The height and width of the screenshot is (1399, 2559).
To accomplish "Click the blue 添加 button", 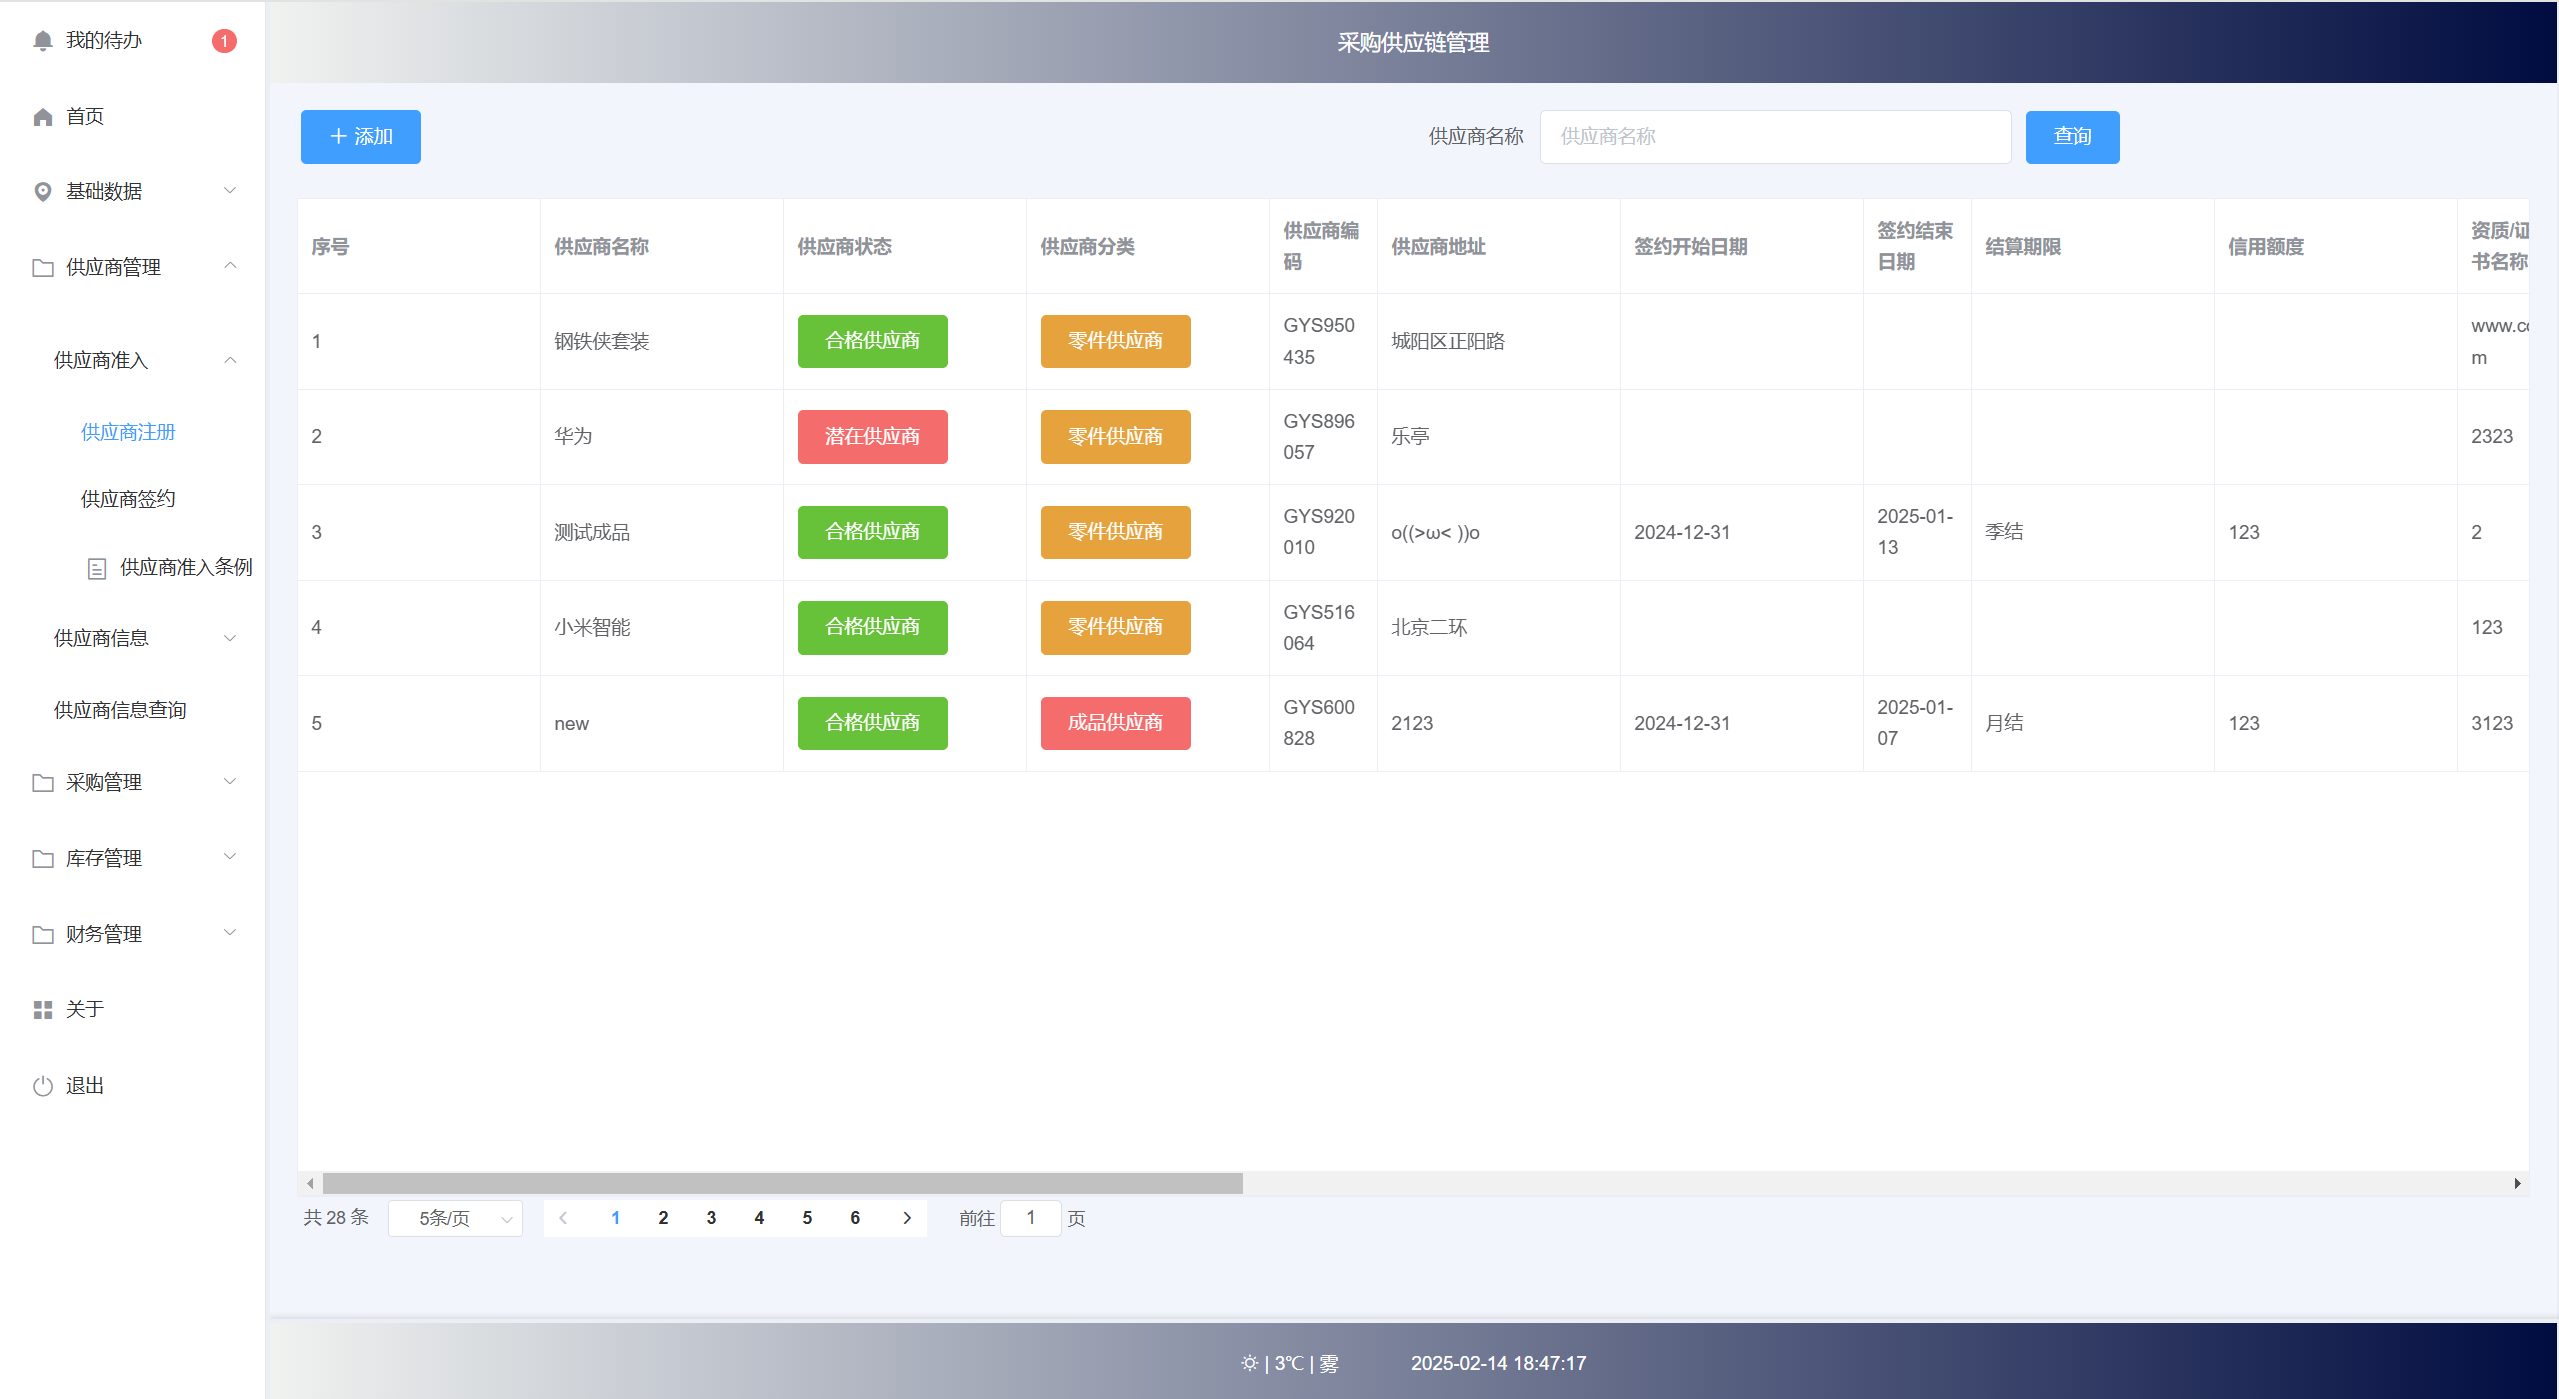I will 361,137.
